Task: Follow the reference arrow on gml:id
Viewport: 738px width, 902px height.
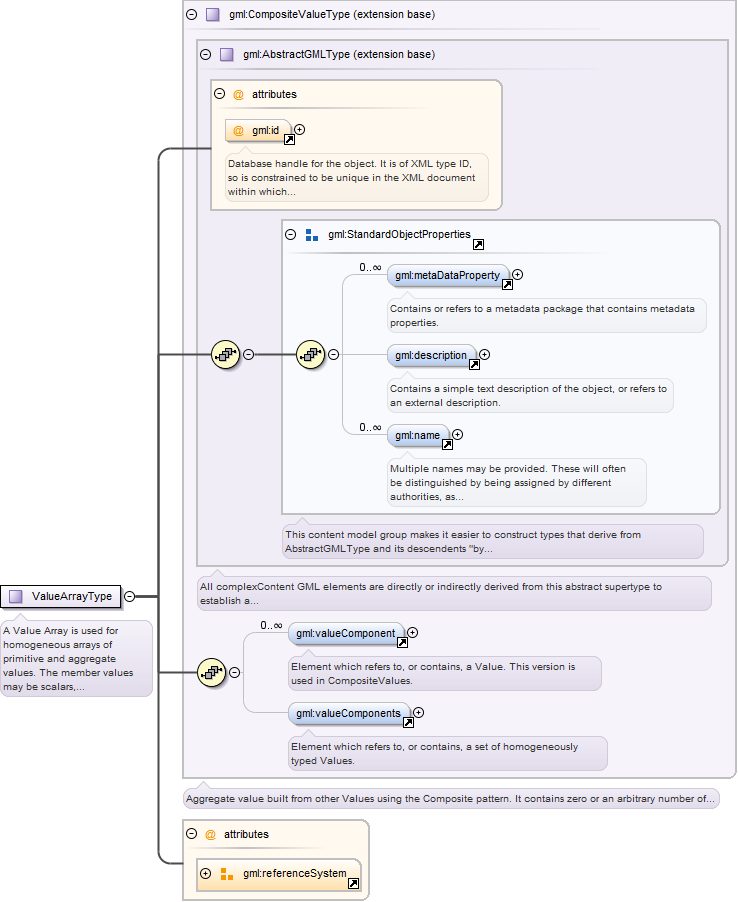Action: click(x=289, y=139)
